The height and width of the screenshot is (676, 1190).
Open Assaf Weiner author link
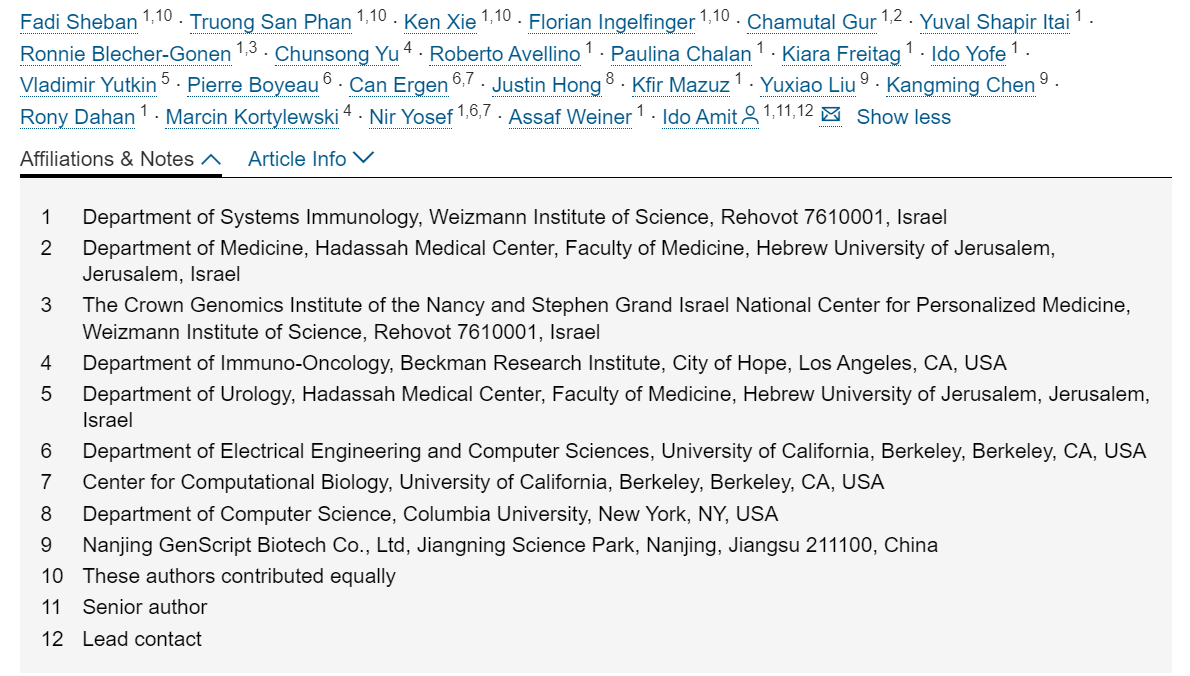[x=570, y=117]
